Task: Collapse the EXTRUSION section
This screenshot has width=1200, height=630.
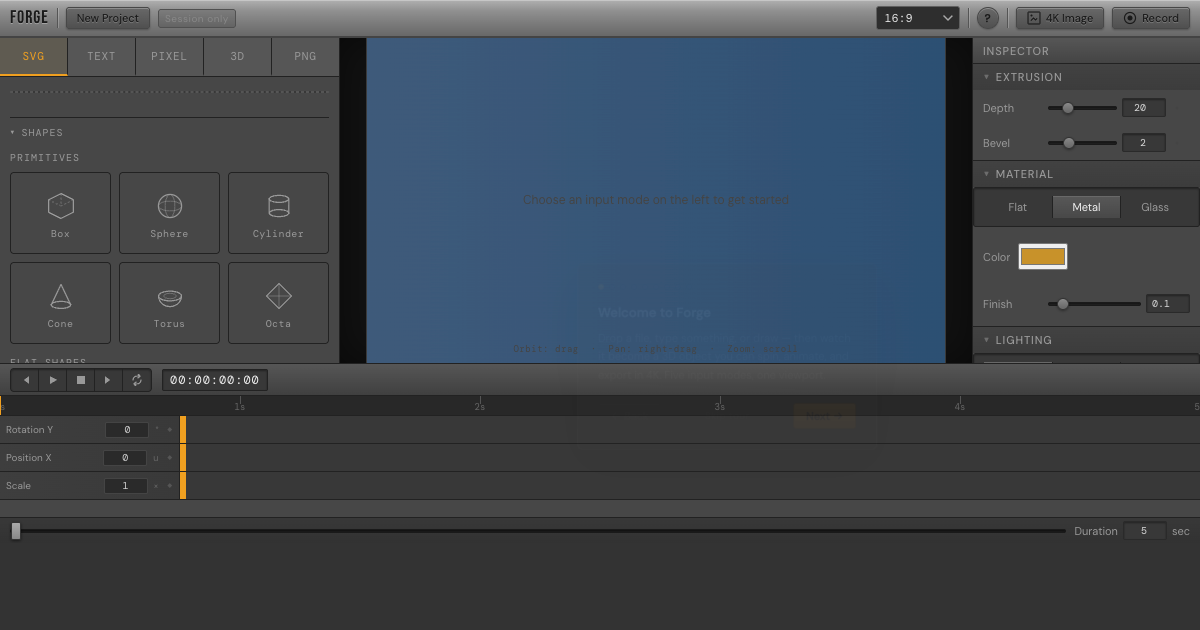Action: tap(1086, 77)
